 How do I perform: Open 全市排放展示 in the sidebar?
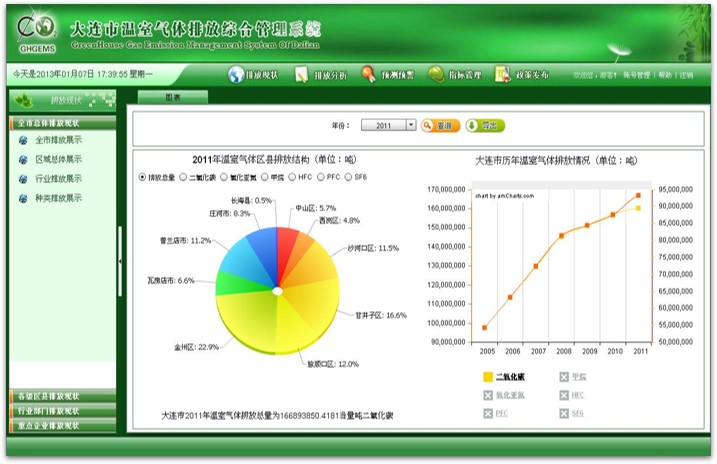click(x=58, y=141)
